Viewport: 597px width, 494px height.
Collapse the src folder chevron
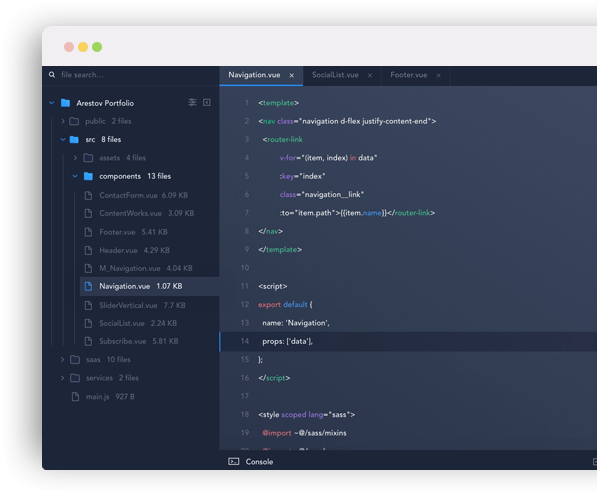[x=63, y=139]
